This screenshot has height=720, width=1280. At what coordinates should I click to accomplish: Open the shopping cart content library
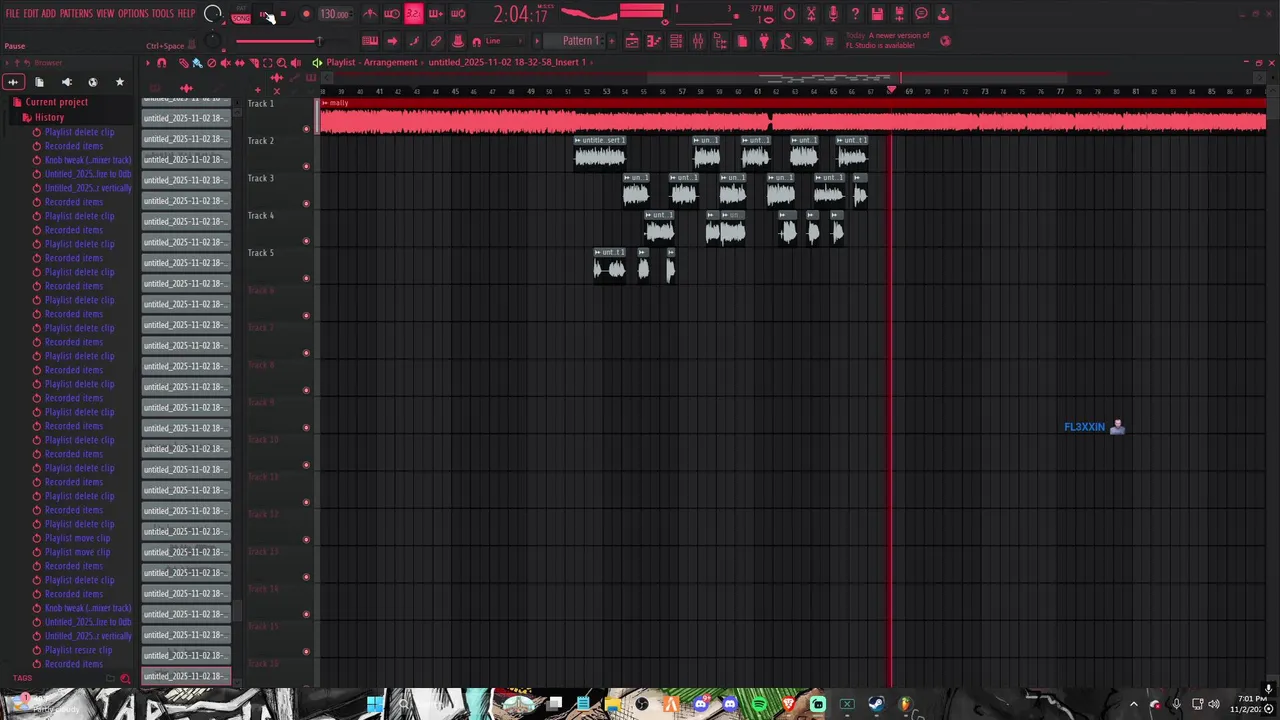point(829,41)
